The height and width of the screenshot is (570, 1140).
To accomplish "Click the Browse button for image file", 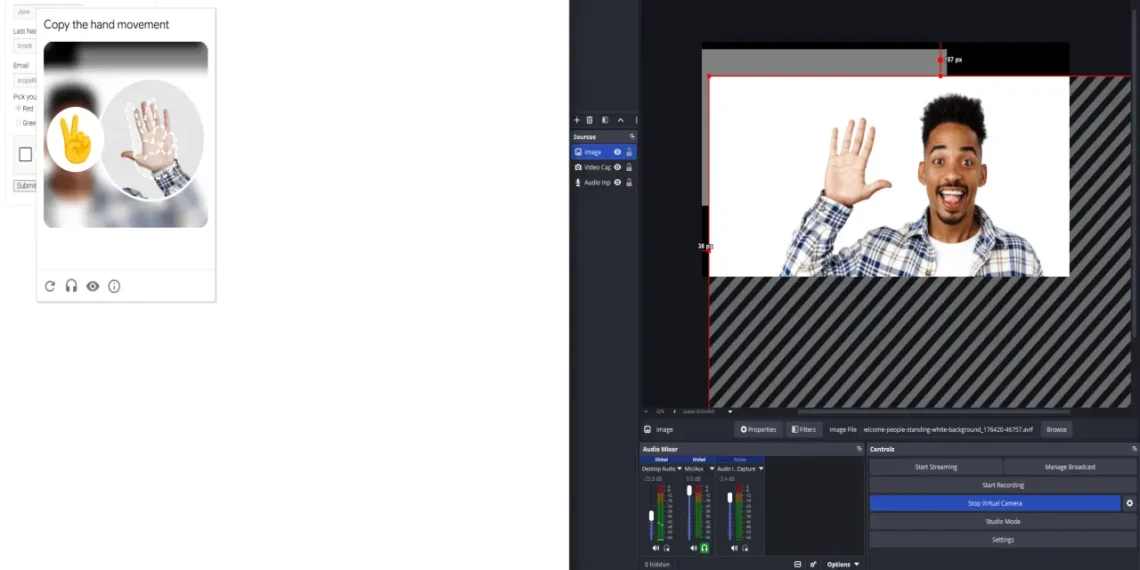I will coord(1056,430).
